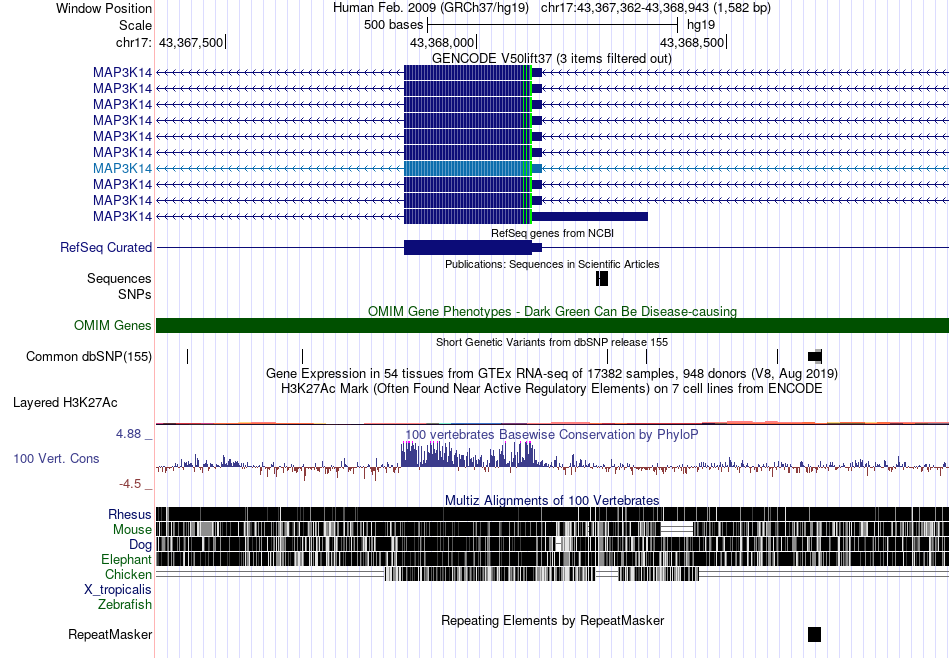This screenshot has height=658, width=950.
Task: Click the 43,367,500 ruler coordinate
Action: pyautogui.click(x=191, y=42)
